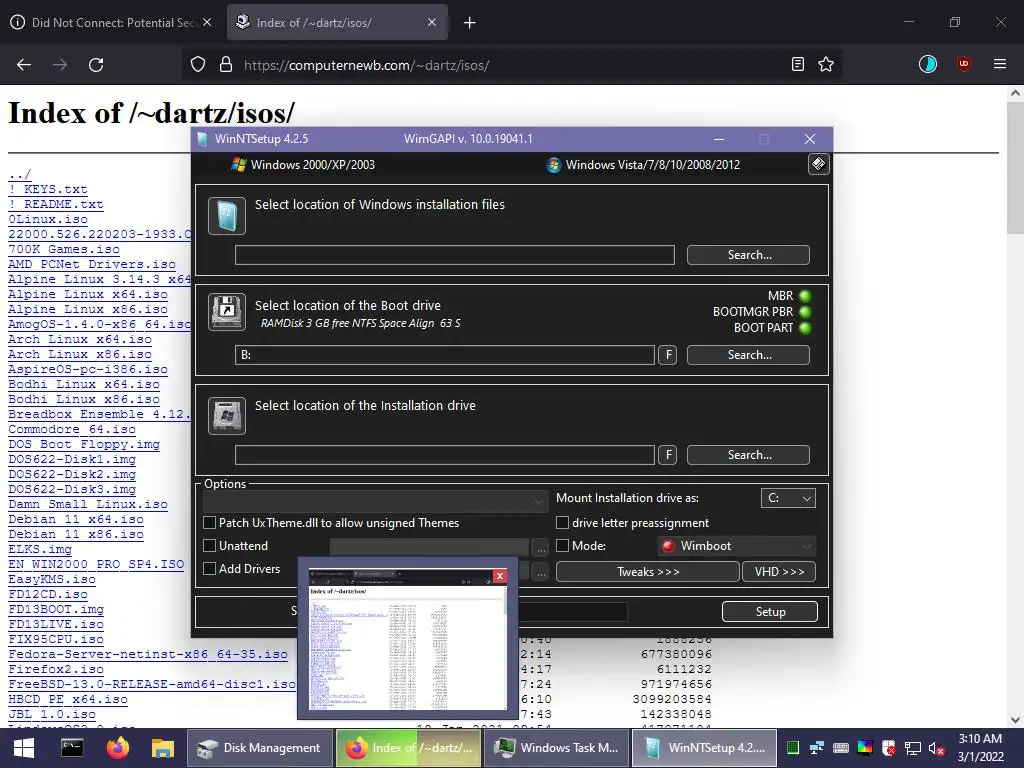Open the Firefox hamburger menu

[1000, 64]
